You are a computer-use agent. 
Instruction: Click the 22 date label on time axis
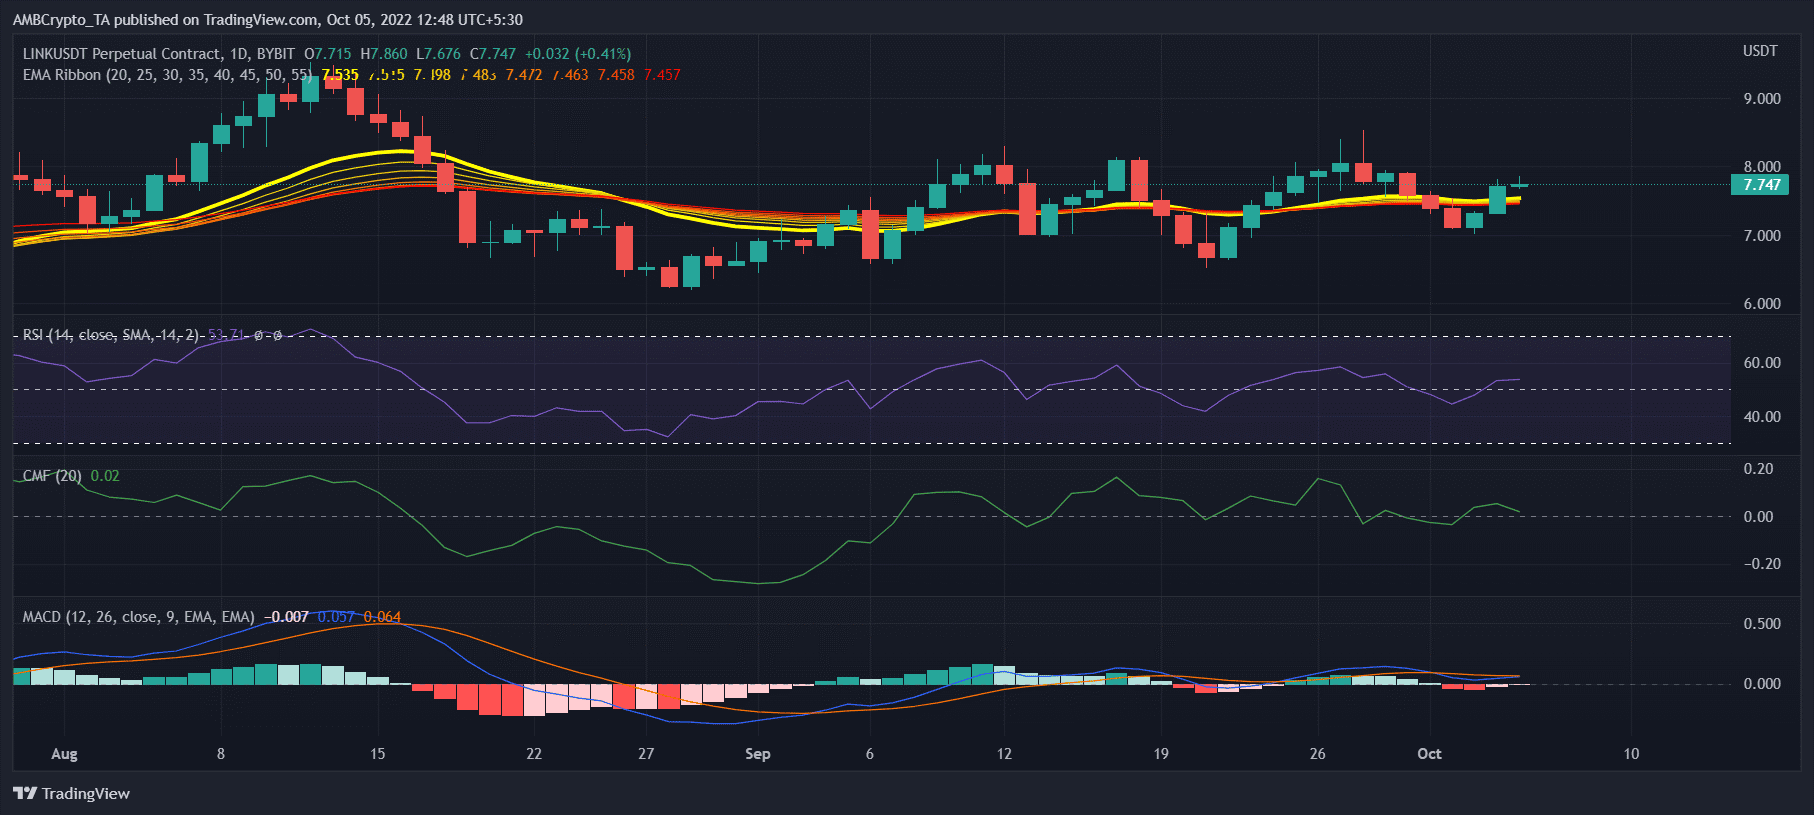(x=534, y=754)
